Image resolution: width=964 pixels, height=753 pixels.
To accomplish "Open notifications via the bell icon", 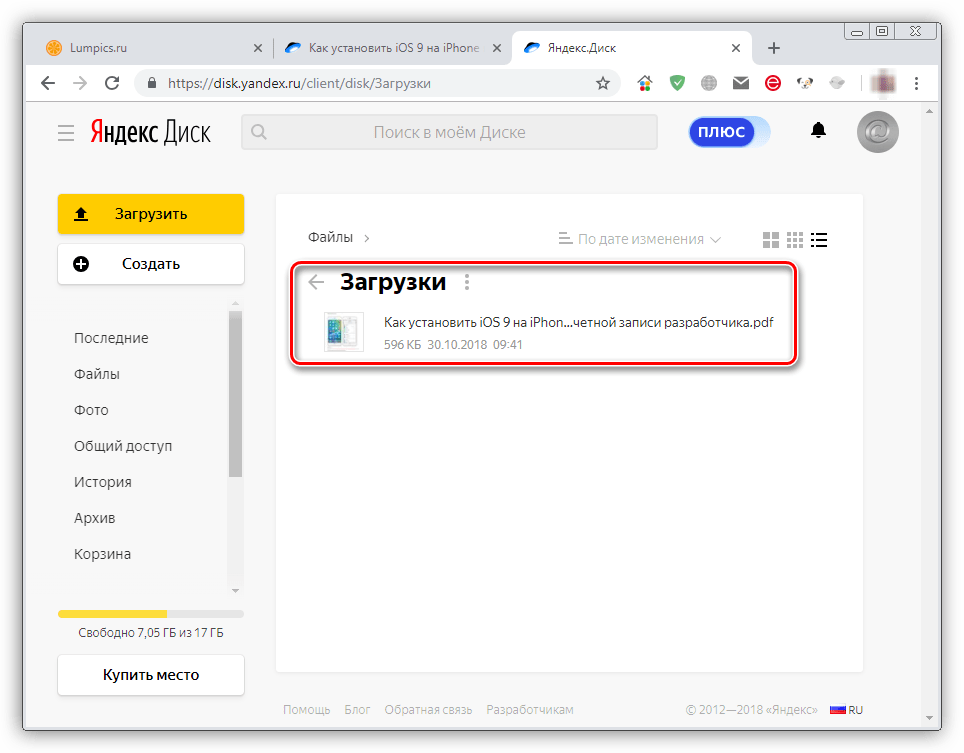I will (x=818, y=130).
